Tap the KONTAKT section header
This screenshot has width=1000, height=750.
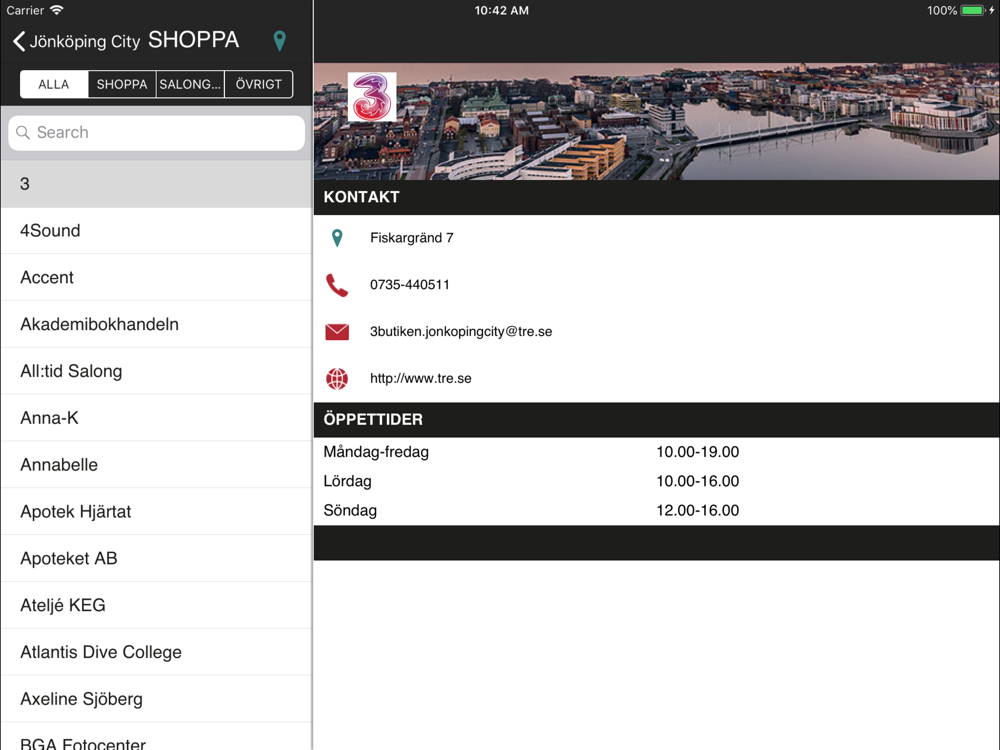click(x=657, y=197)
